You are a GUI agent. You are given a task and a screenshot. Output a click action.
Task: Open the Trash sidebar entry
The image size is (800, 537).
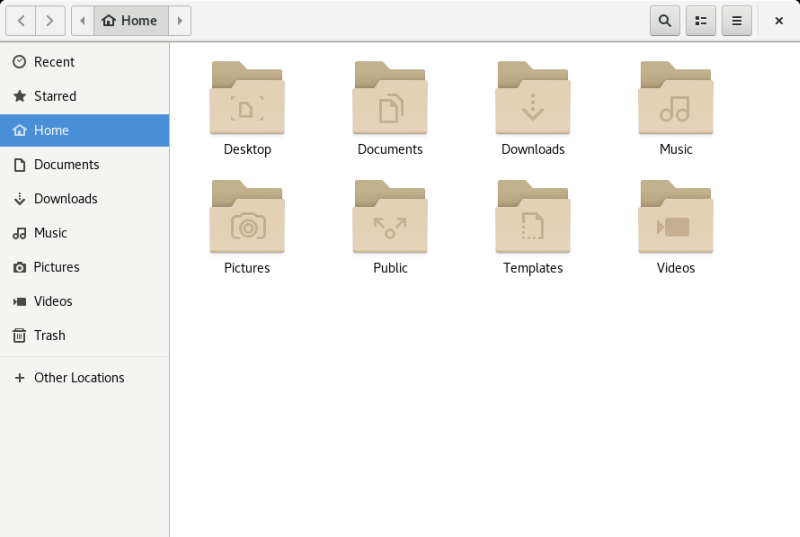pyautogui.click(x=49, y=335)
